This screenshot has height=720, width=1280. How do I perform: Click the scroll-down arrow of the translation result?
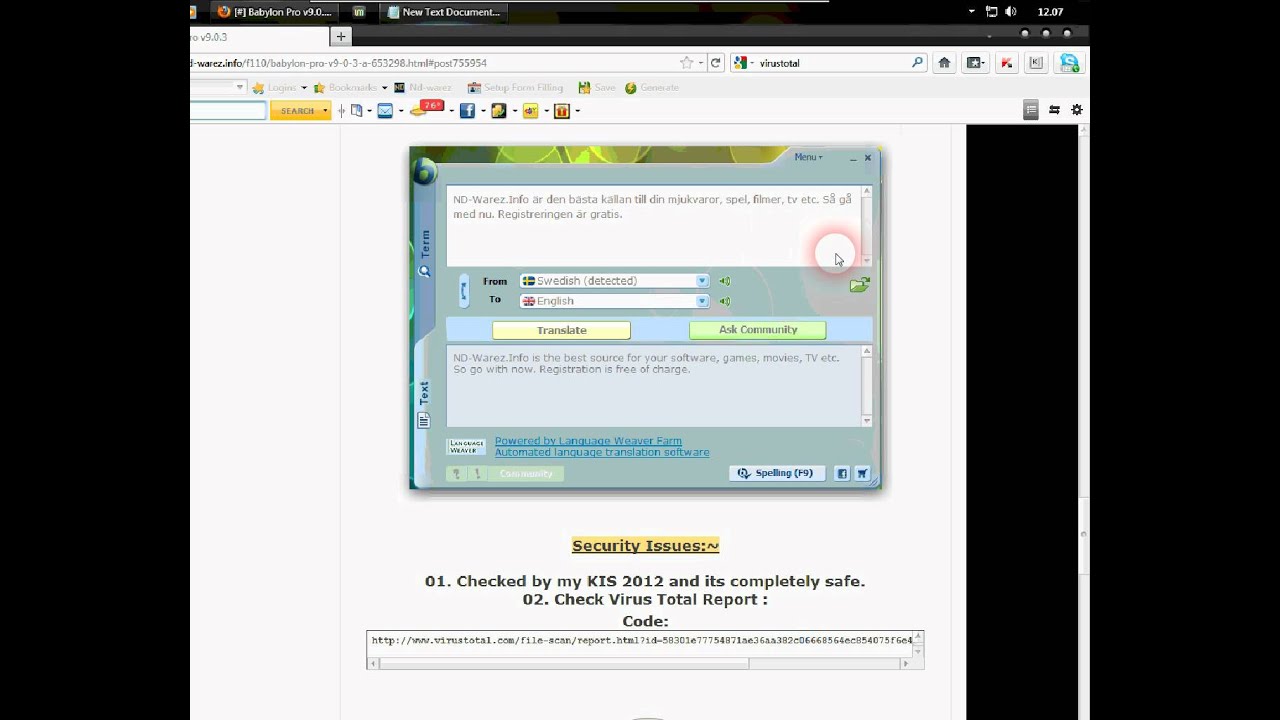[x=867, y=421]
